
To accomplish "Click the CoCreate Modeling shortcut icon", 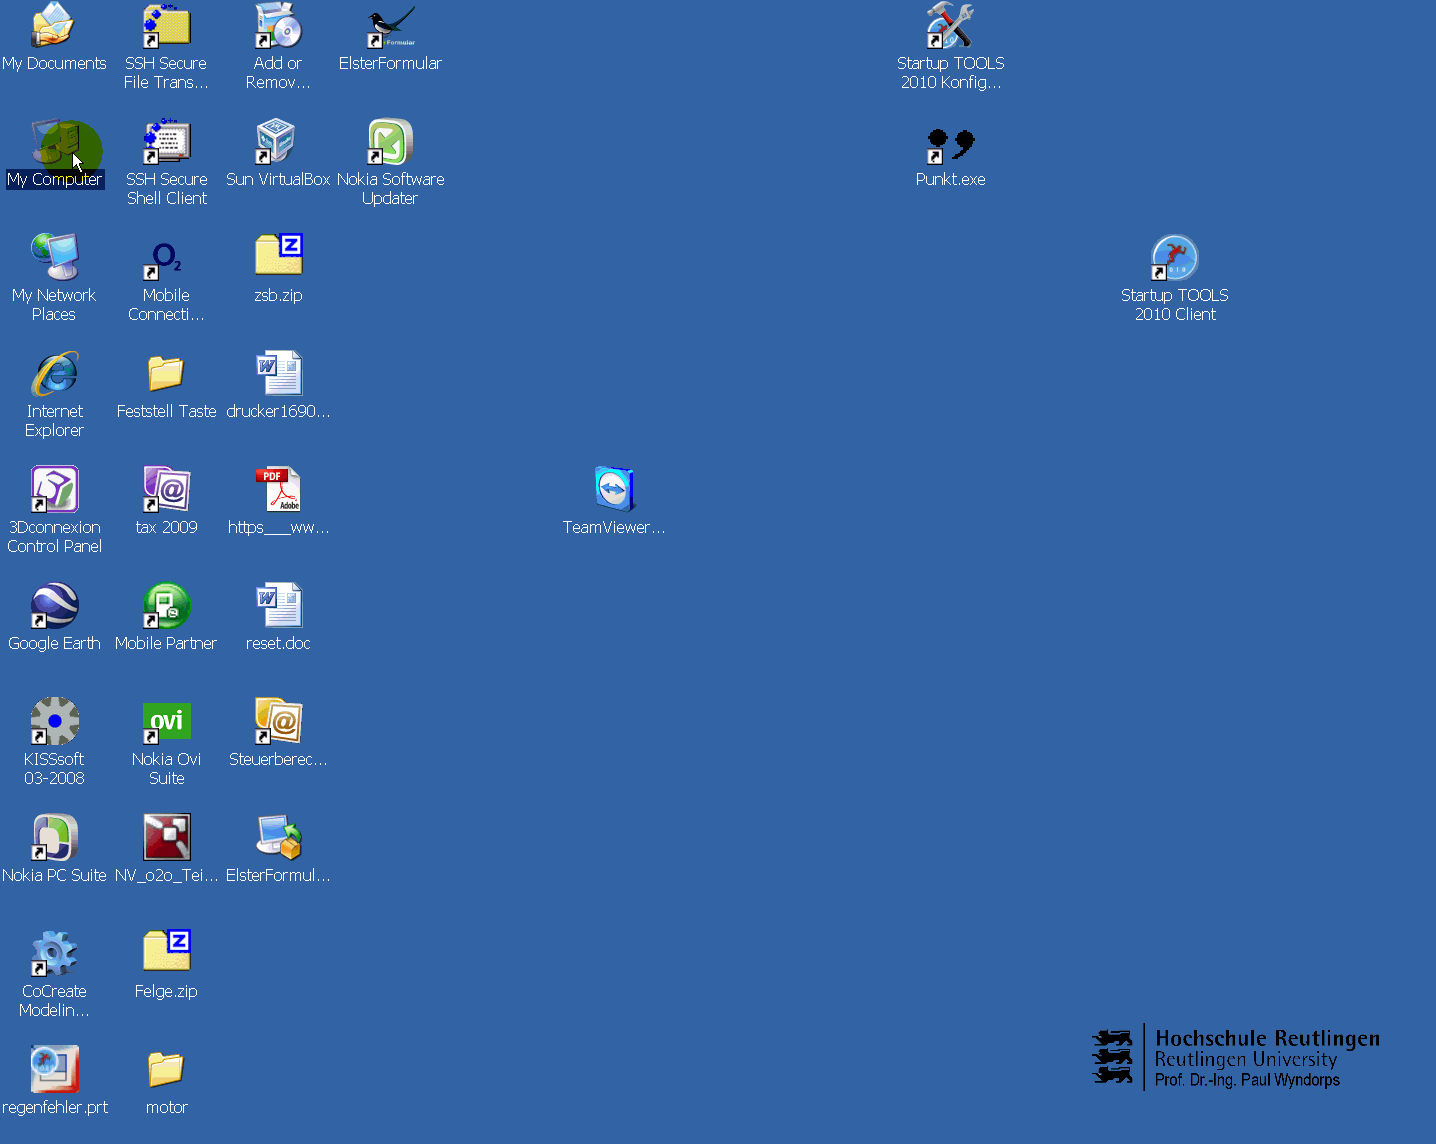I will pos(54,954).
